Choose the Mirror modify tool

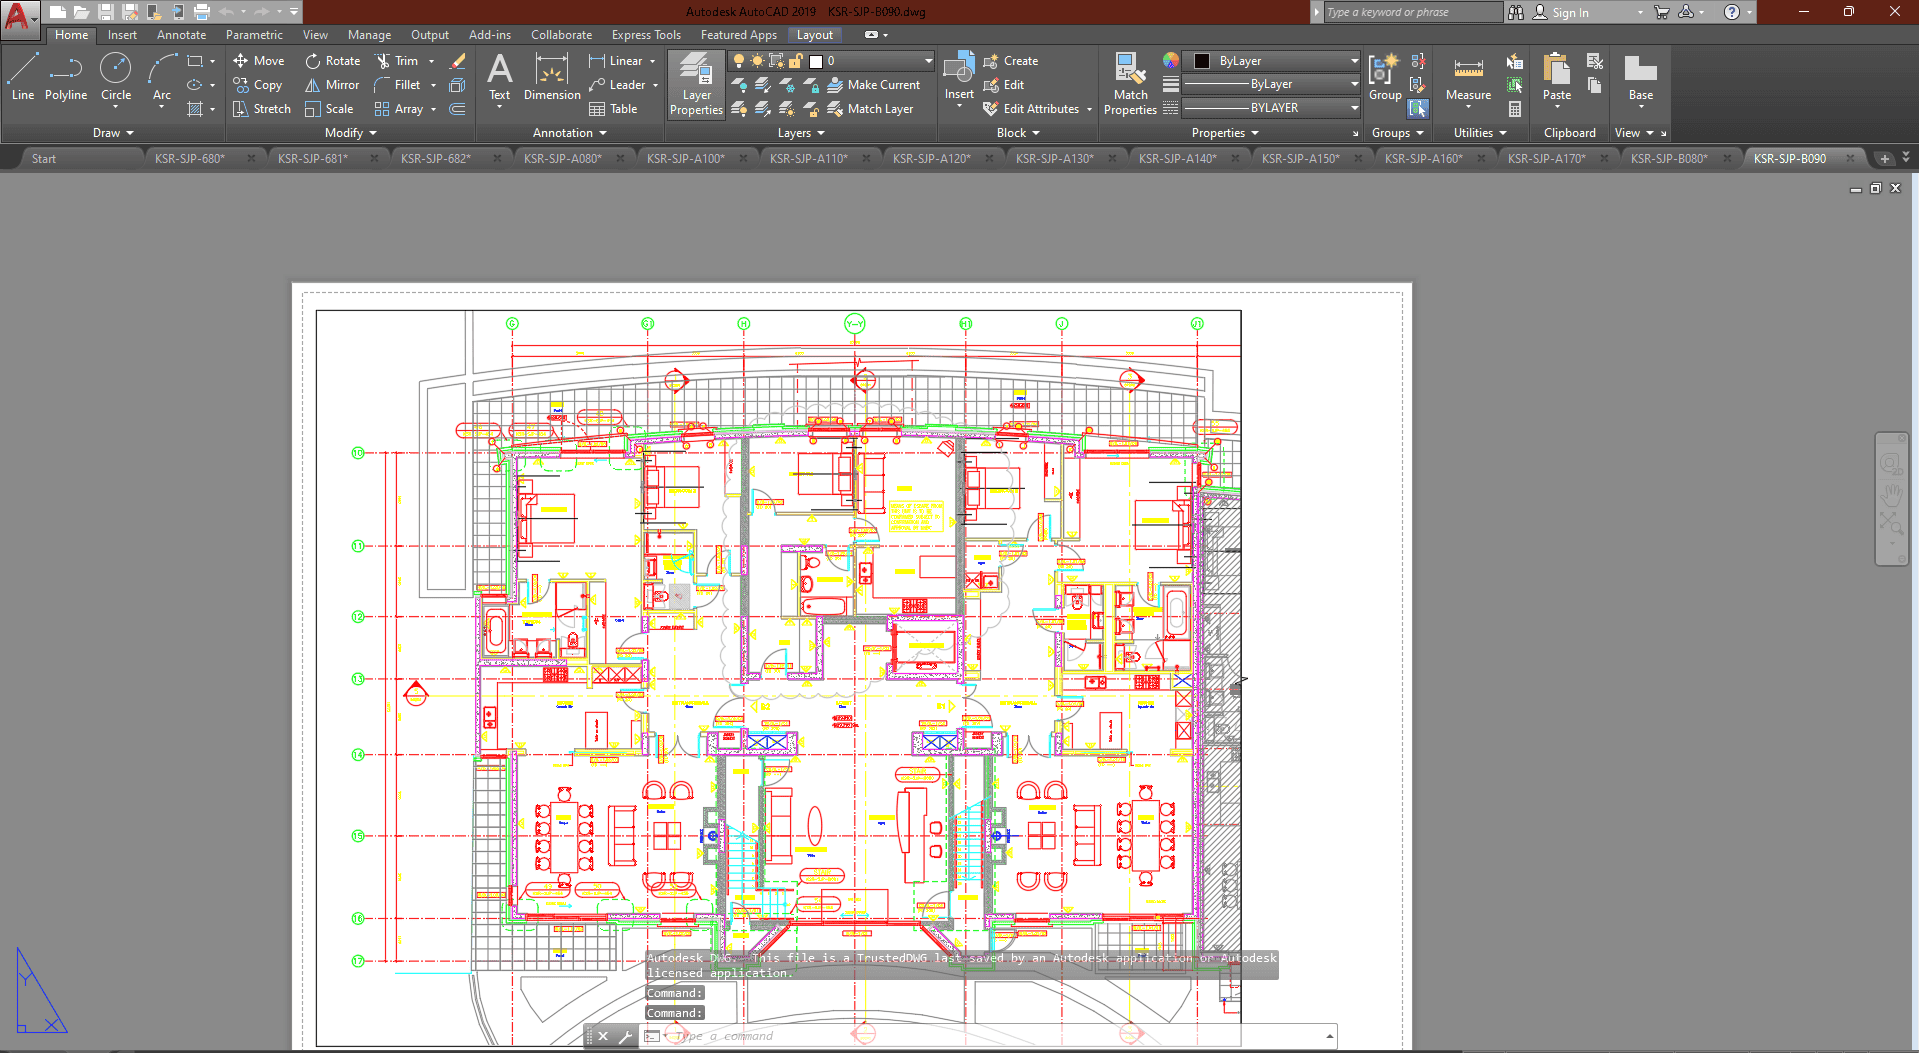click(332, 85)
